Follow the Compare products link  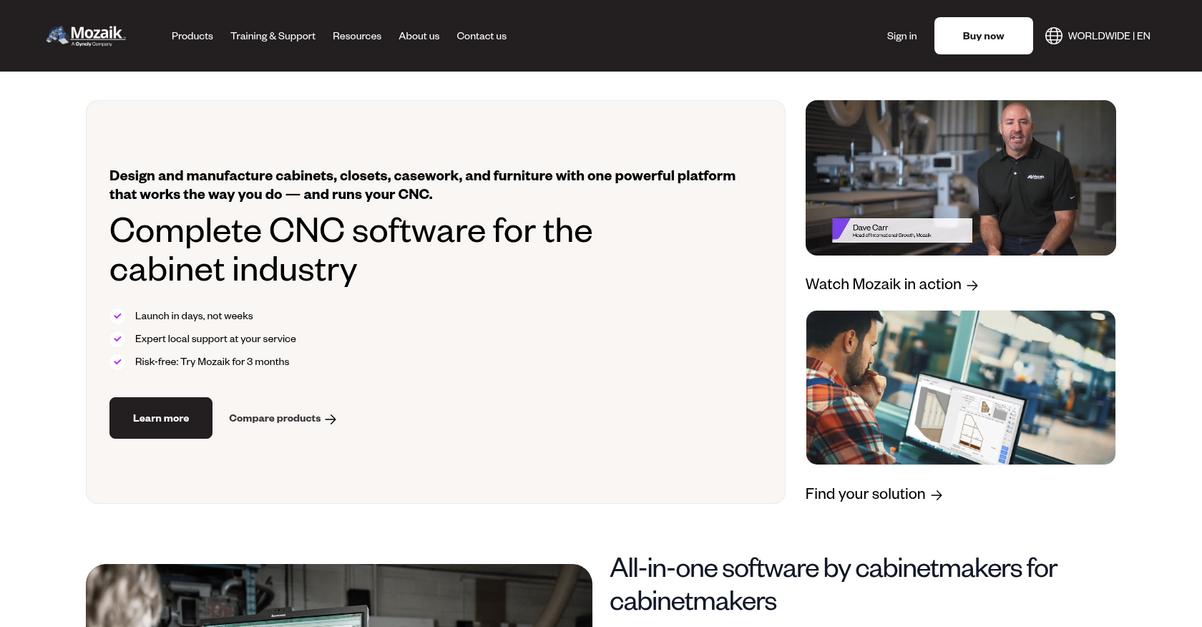coord(283,419)
